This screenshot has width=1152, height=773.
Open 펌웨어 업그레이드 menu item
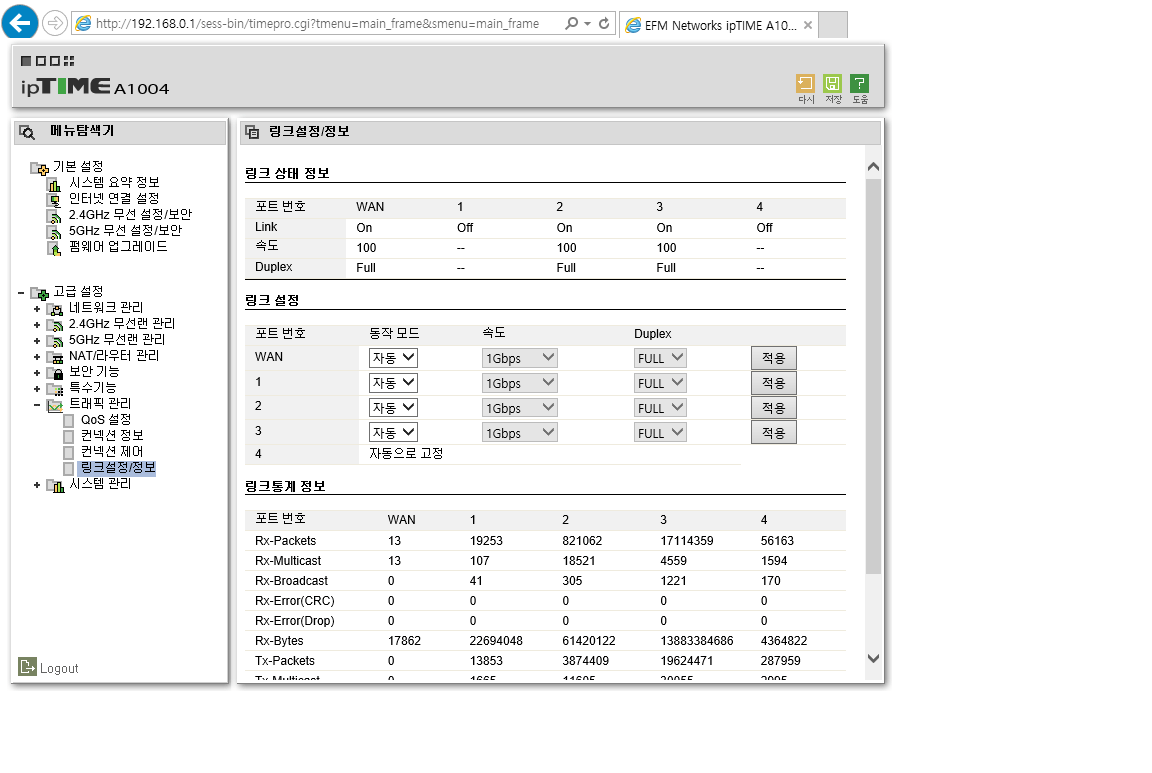(118, 247)
